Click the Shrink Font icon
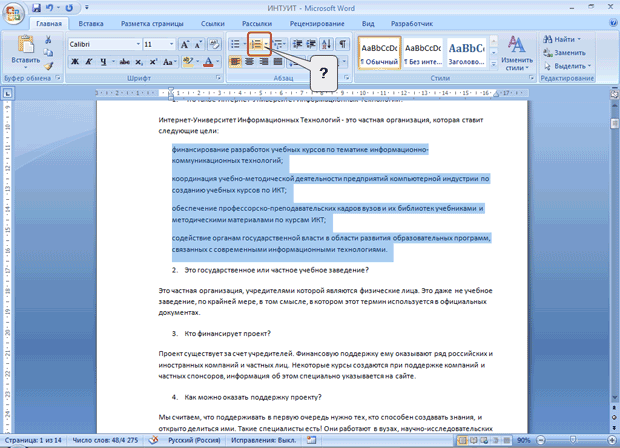This screenshot has height=448, width=620. (198, 44)
